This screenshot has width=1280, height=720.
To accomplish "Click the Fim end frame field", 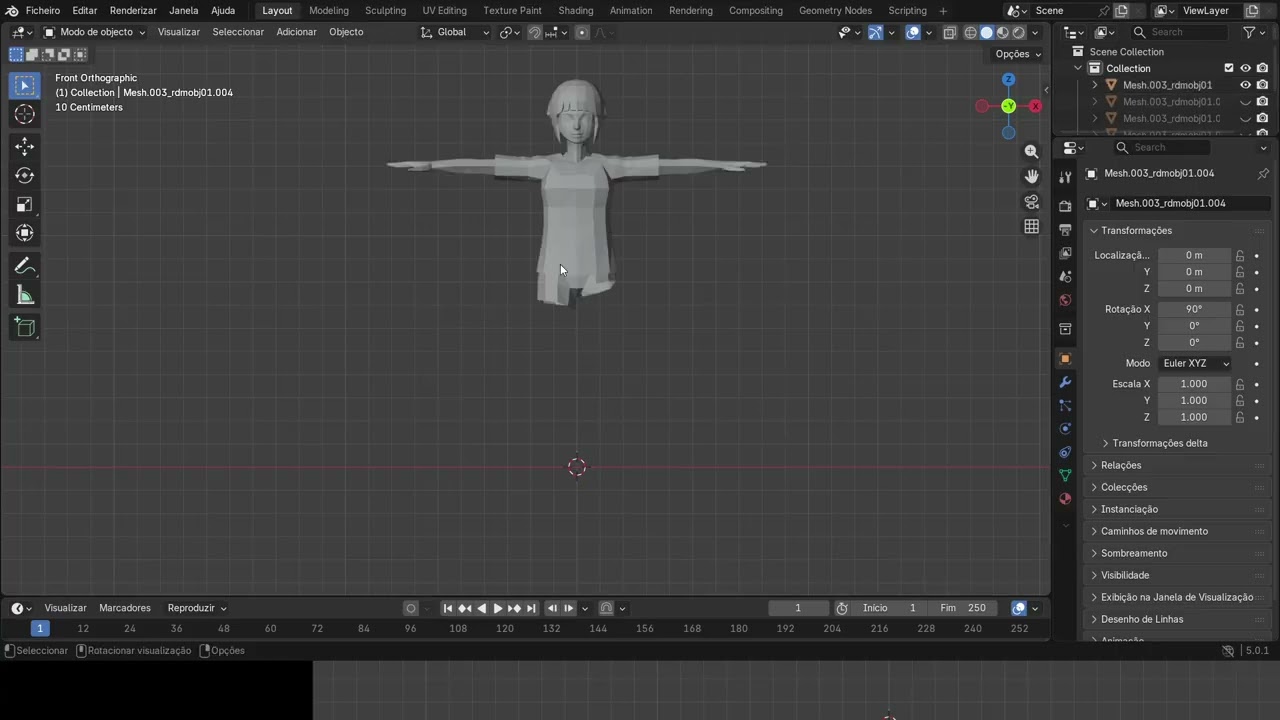I will click(964, 608).
